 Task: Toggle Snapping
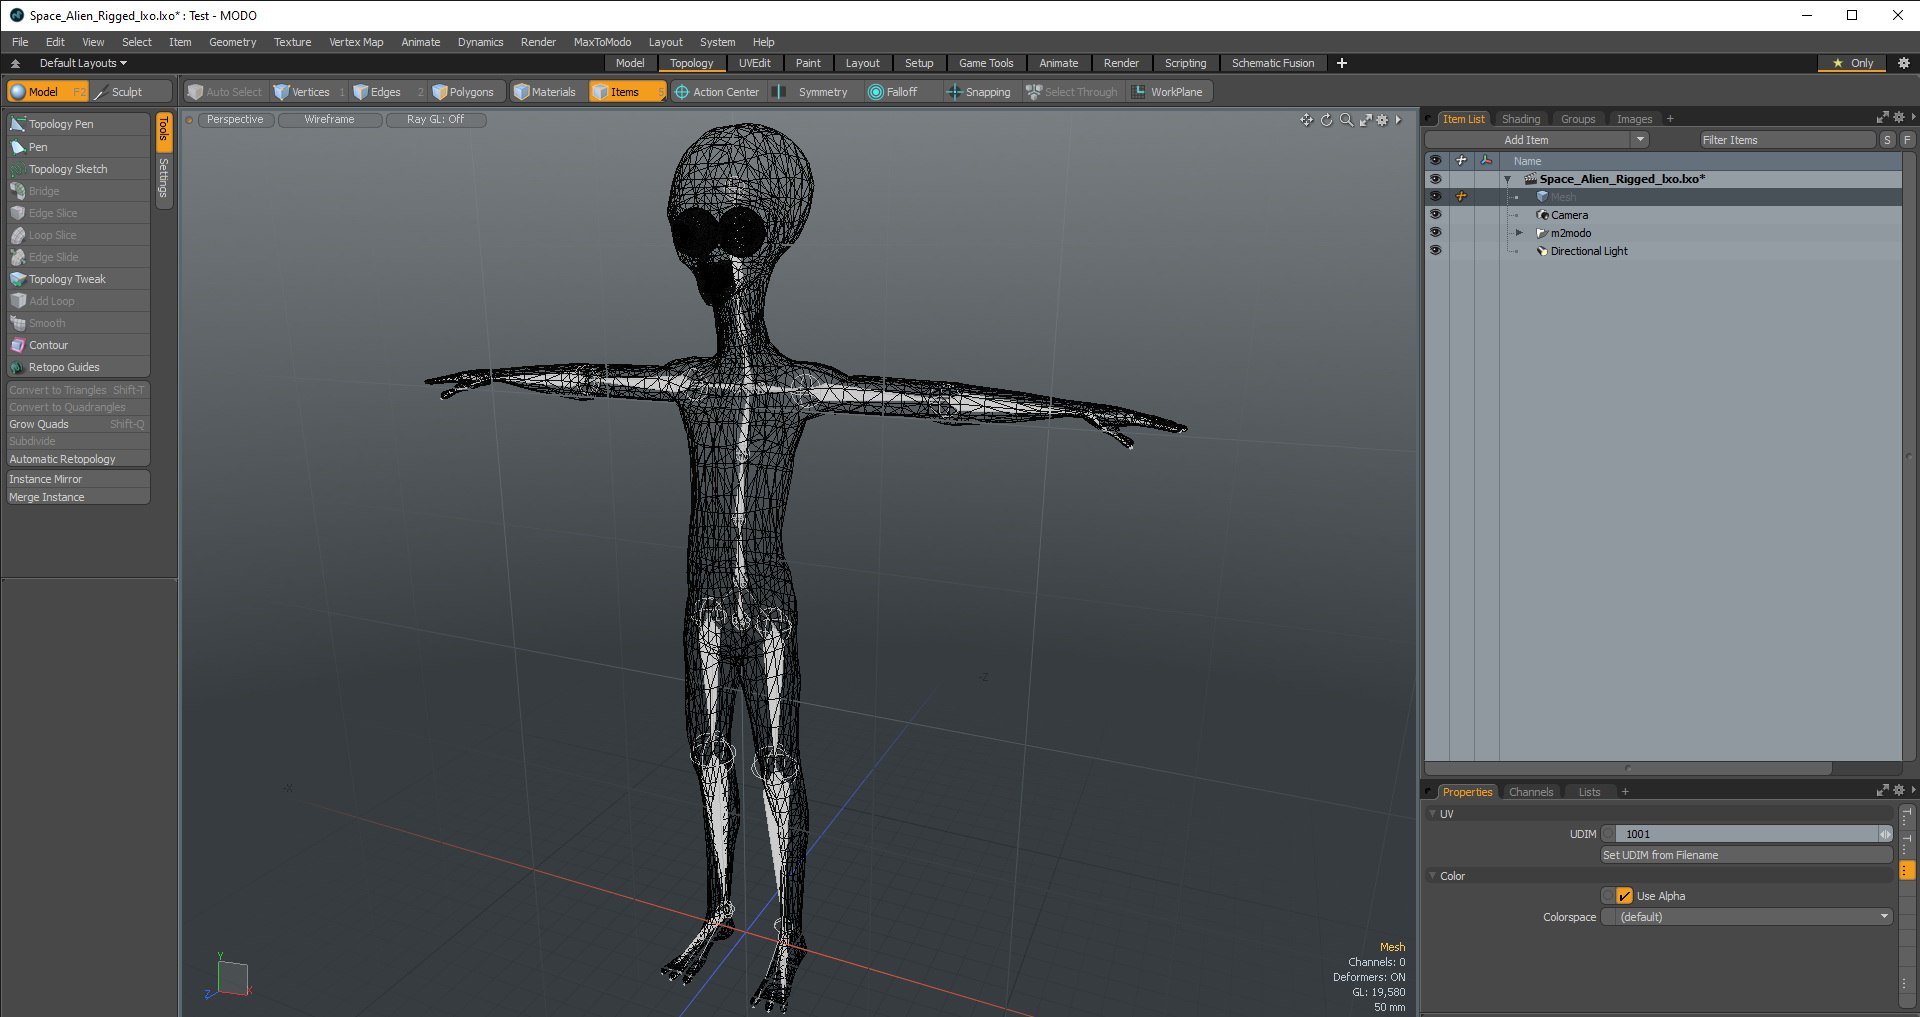pyautogui.click(x=980, y=92)
